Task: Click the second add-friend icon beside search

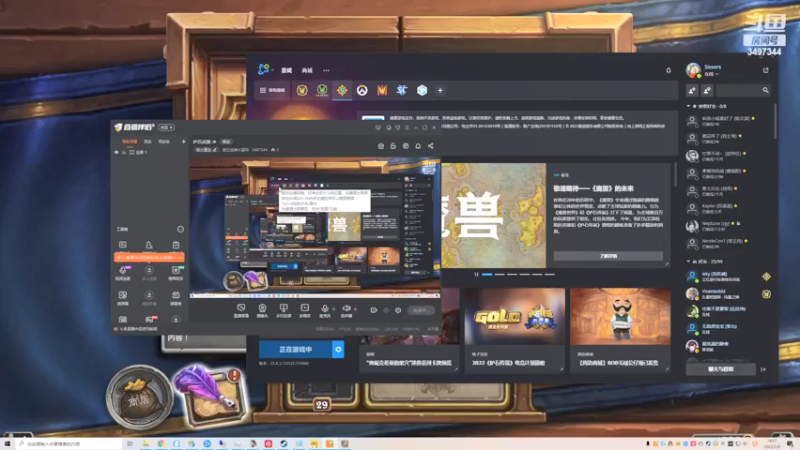Action: (707, 90)
